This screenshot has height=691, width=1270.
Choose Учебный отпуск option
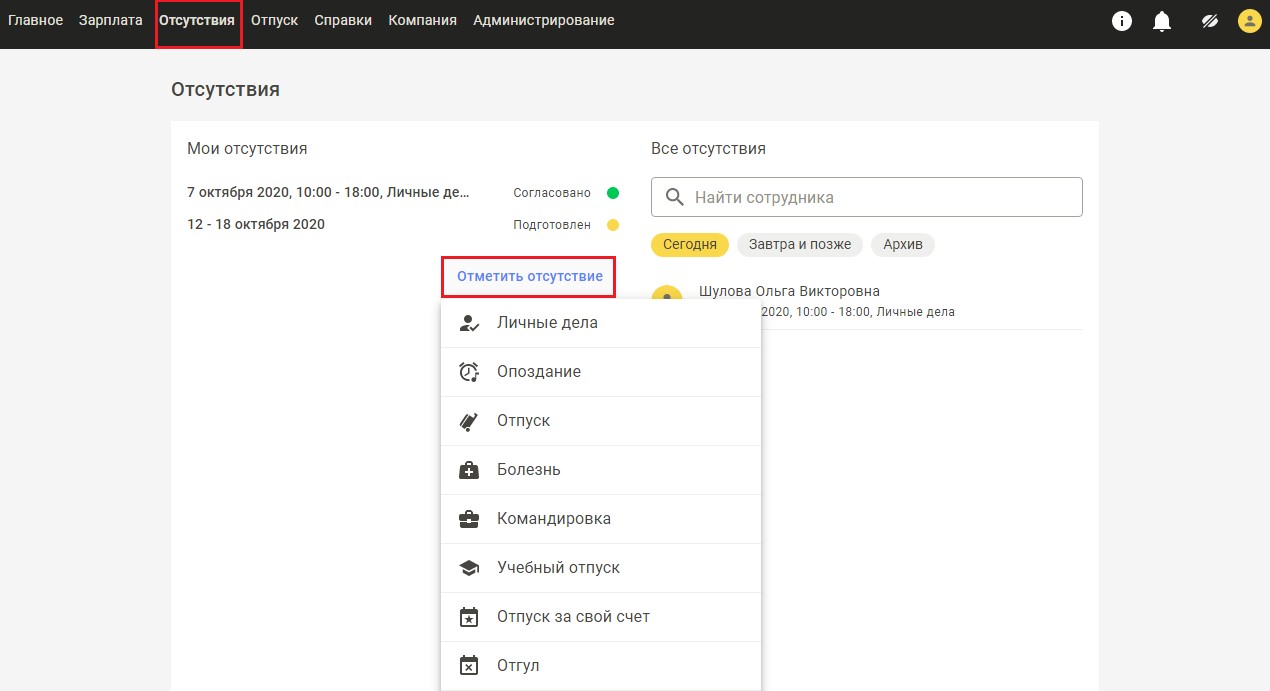tap(601, 568)
